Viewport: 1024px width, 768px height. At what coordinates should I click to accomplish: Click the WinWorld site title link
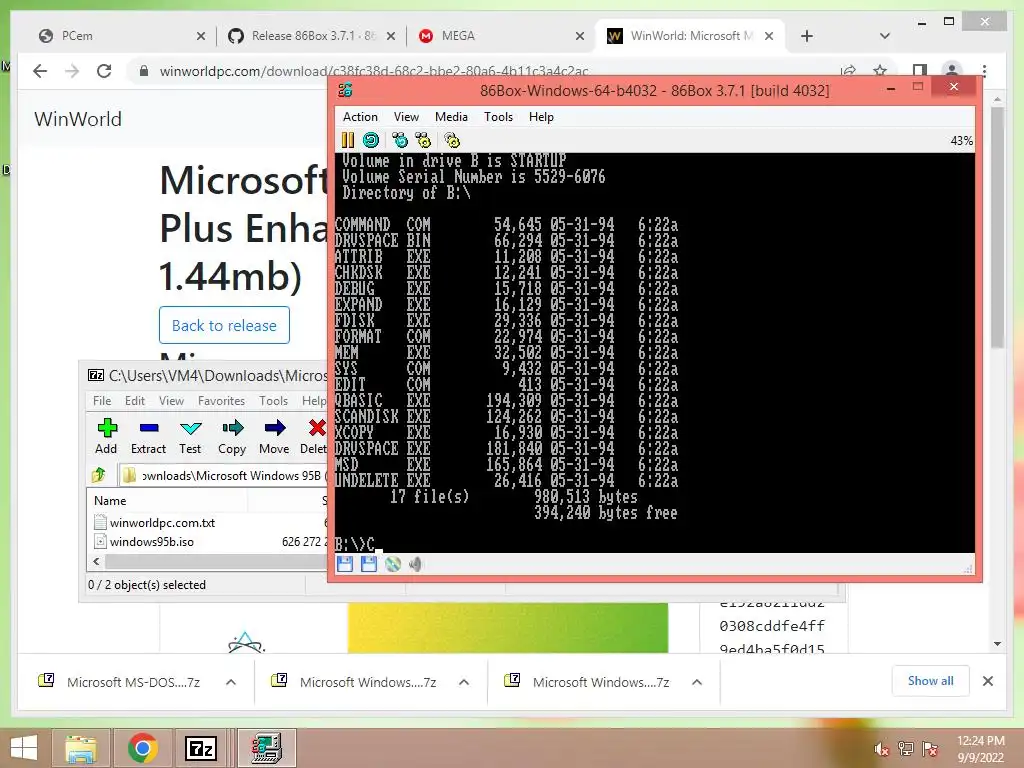point(78,119)
